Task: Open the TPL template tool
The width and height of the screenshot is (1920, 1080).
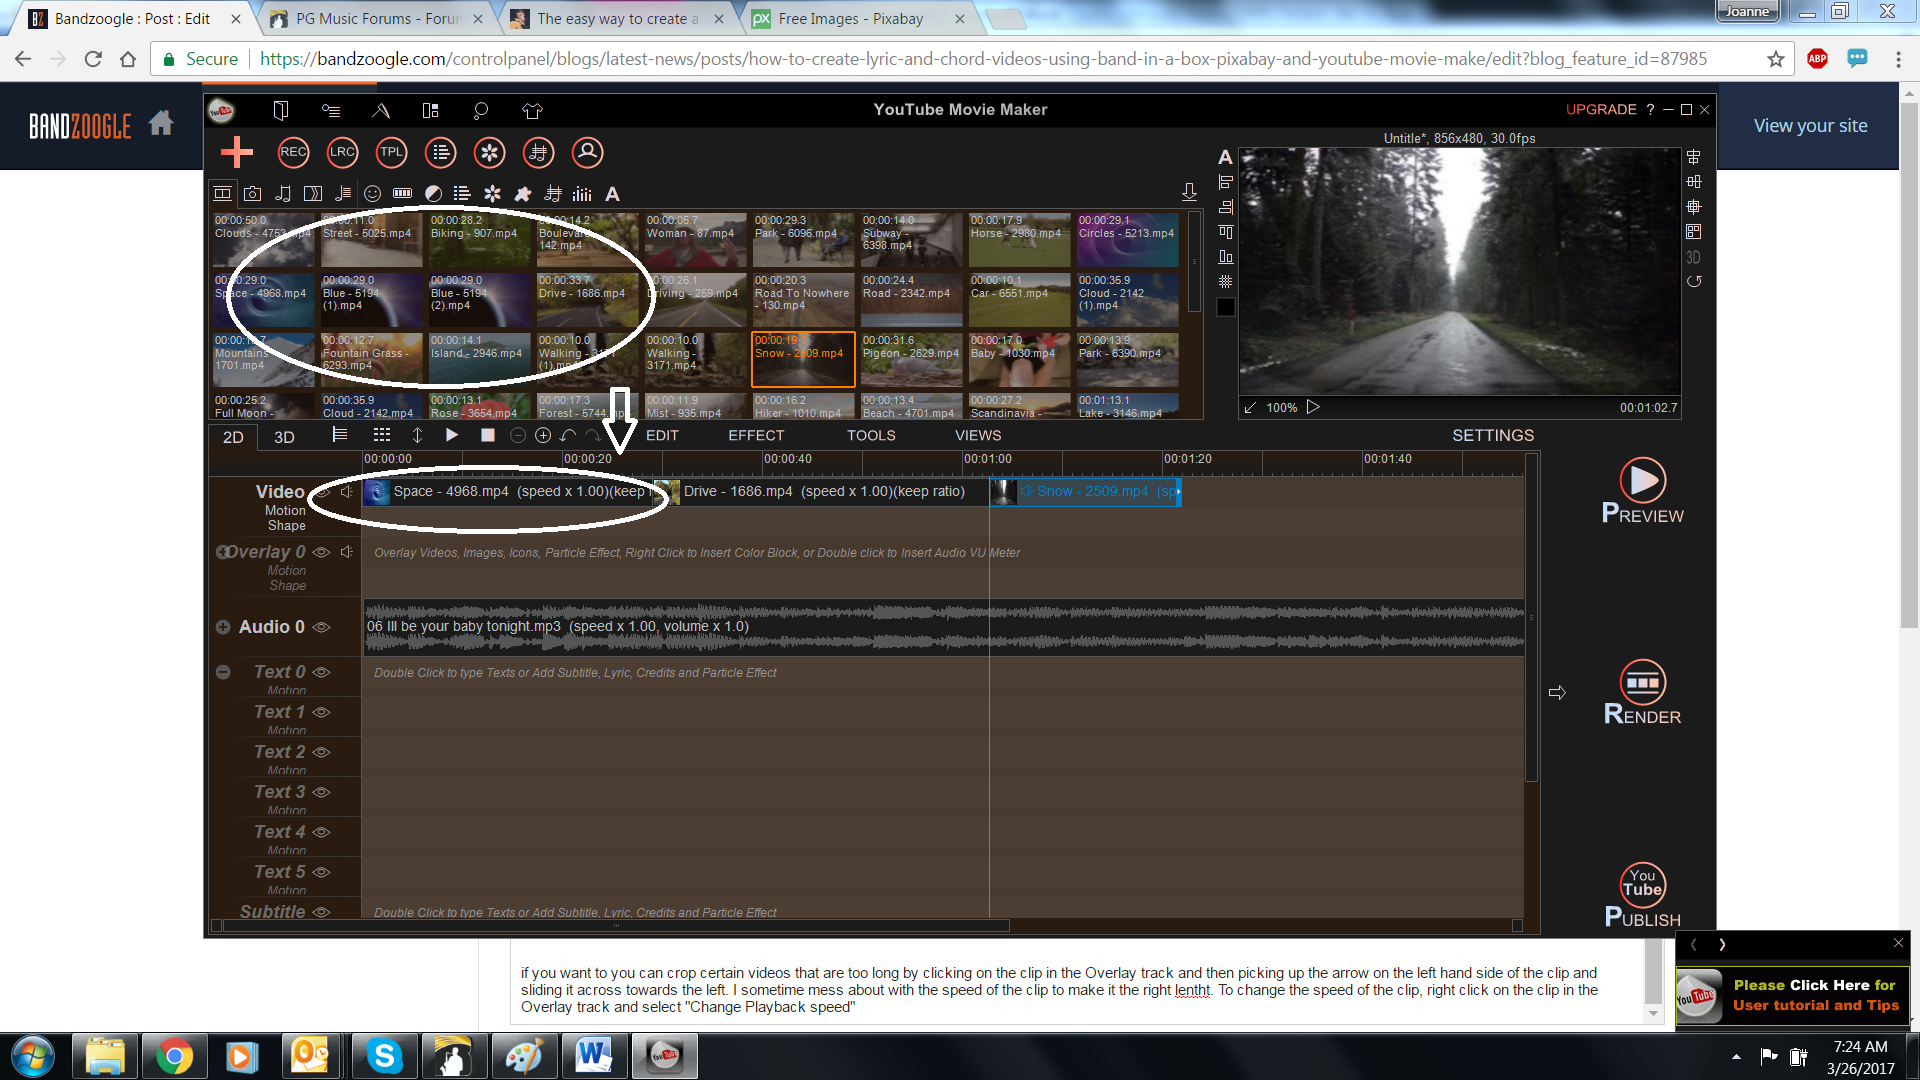Action: (x=391, y=153)
